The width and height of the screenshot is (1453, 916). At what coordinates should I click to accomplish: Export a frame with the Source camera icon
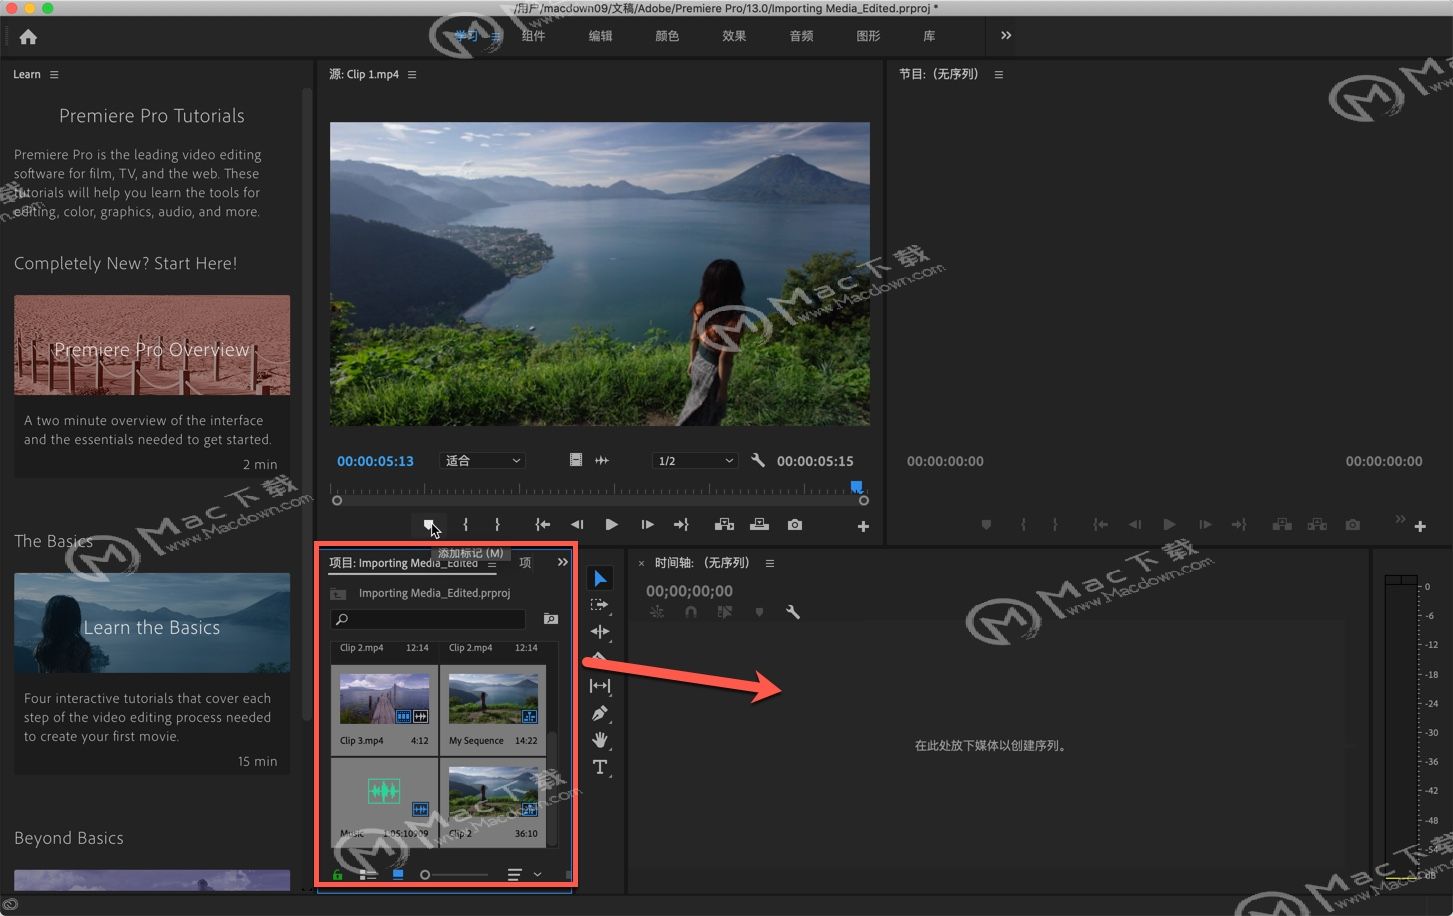(795, 525)
